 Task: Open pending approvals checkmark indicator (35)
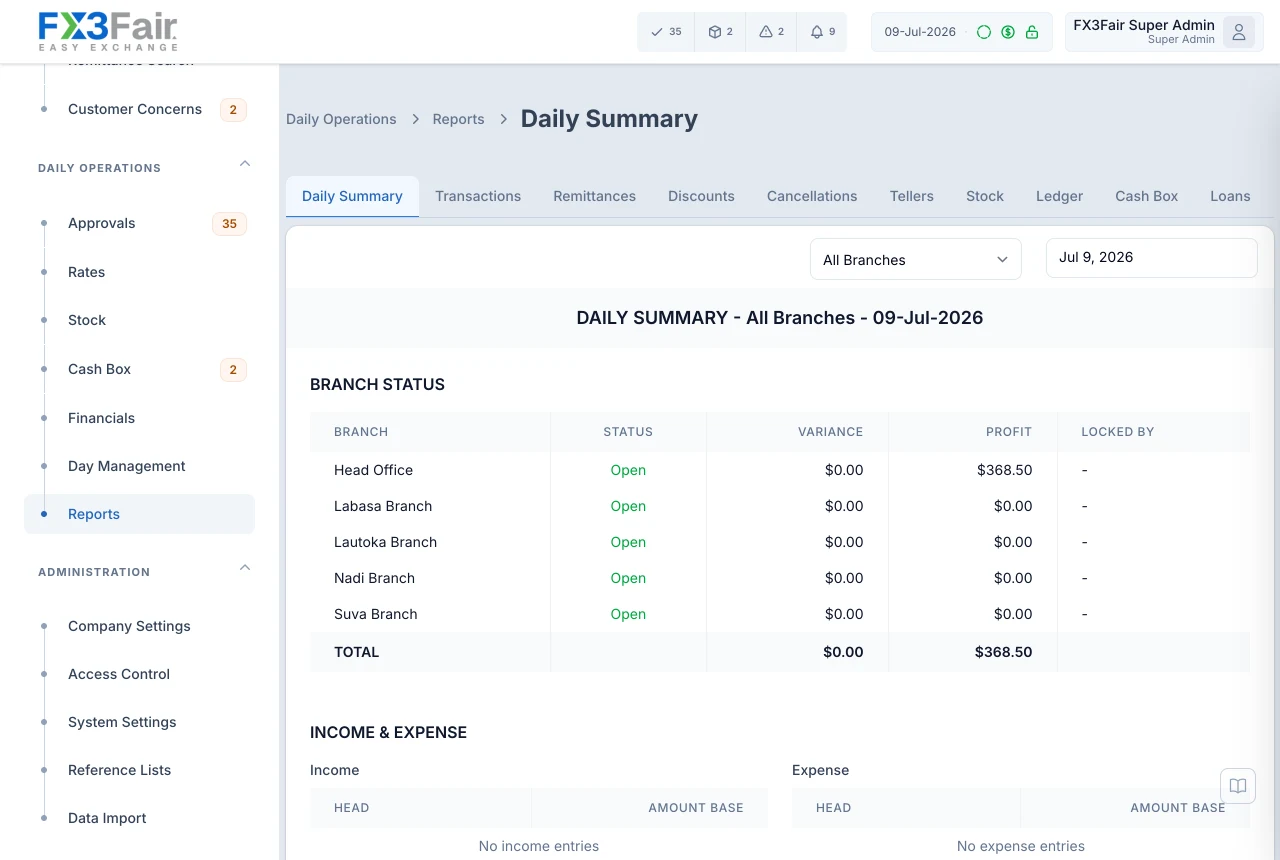point(666,32)
